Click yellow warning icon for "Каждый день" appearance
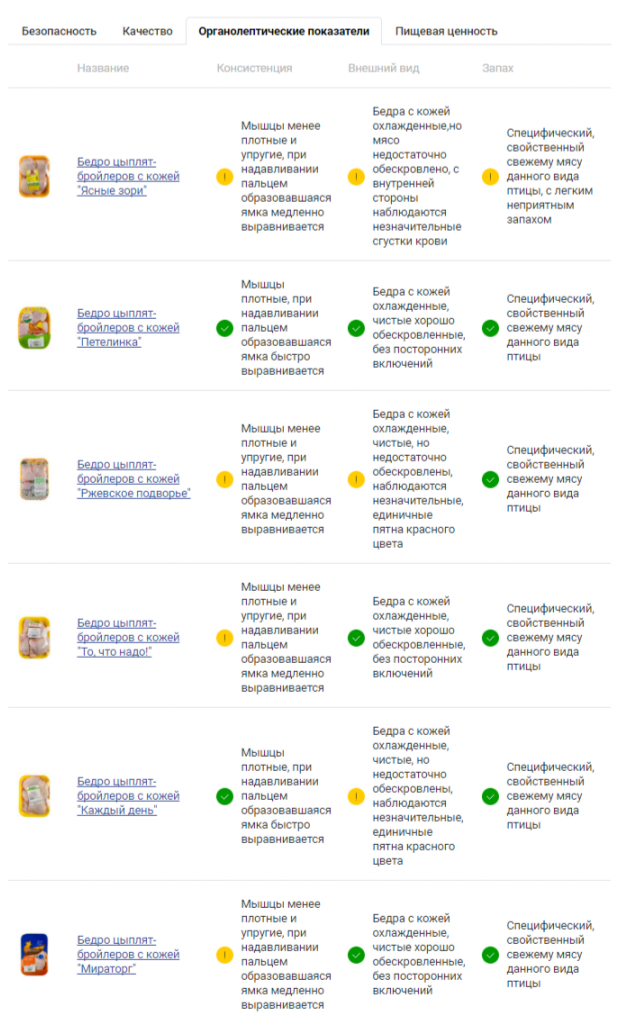617x1020 pixels. pyautogui.click(x=356, y=796)
